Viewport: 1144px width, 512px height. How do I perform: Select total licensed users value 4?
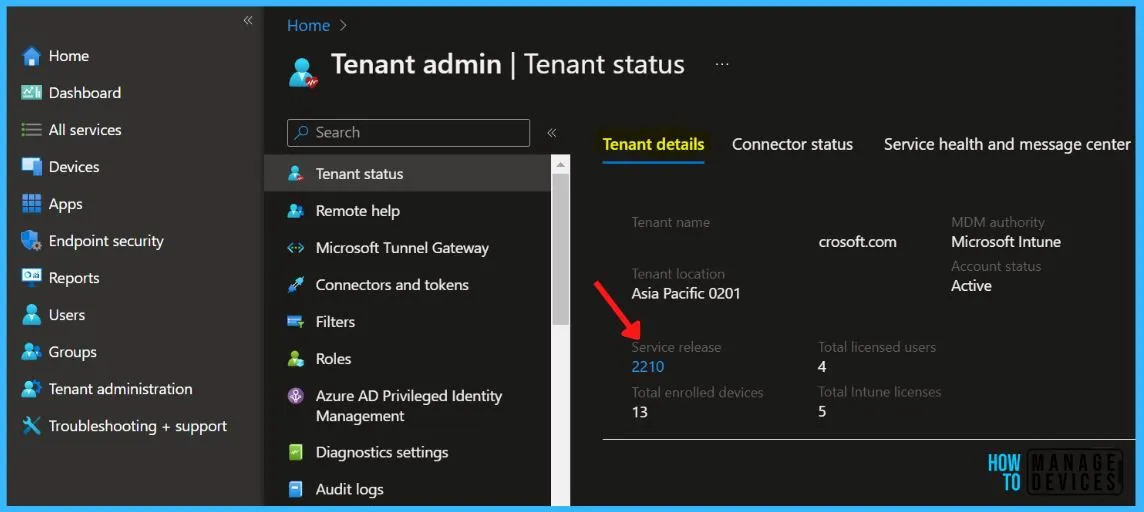[x=822, y=367]
